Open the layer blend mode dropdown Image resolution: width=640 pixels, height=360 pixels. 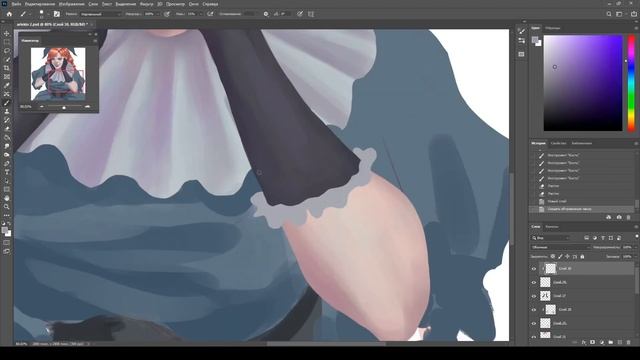pyautogui.click(x=560, y=247)
